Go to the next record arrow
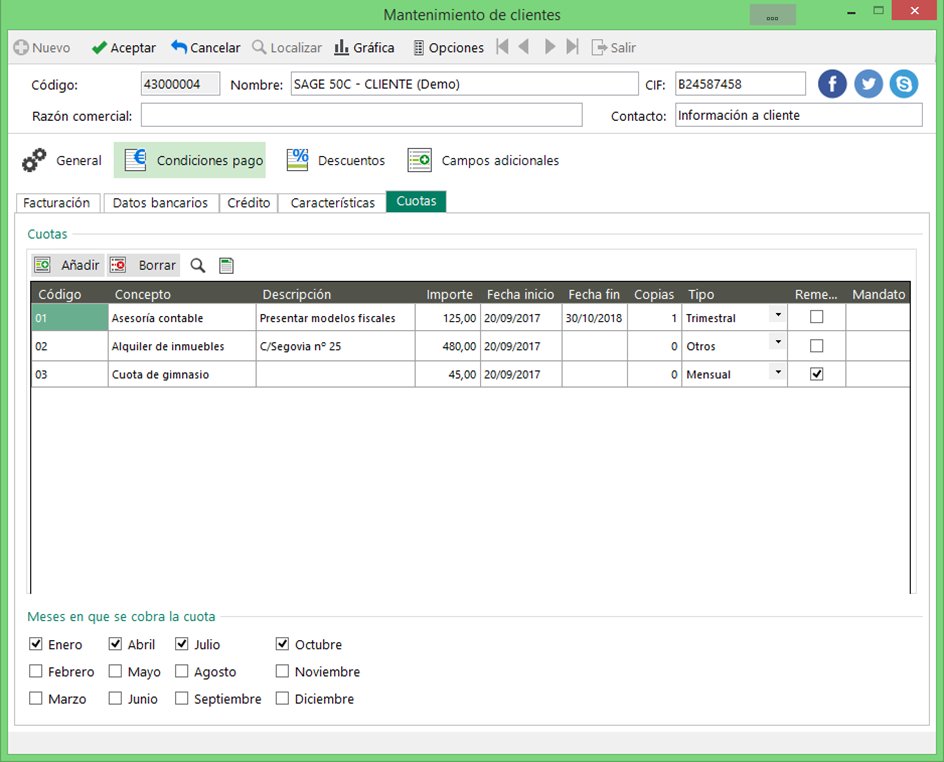Viewport: 944px width, 762px height. point(550,46)
